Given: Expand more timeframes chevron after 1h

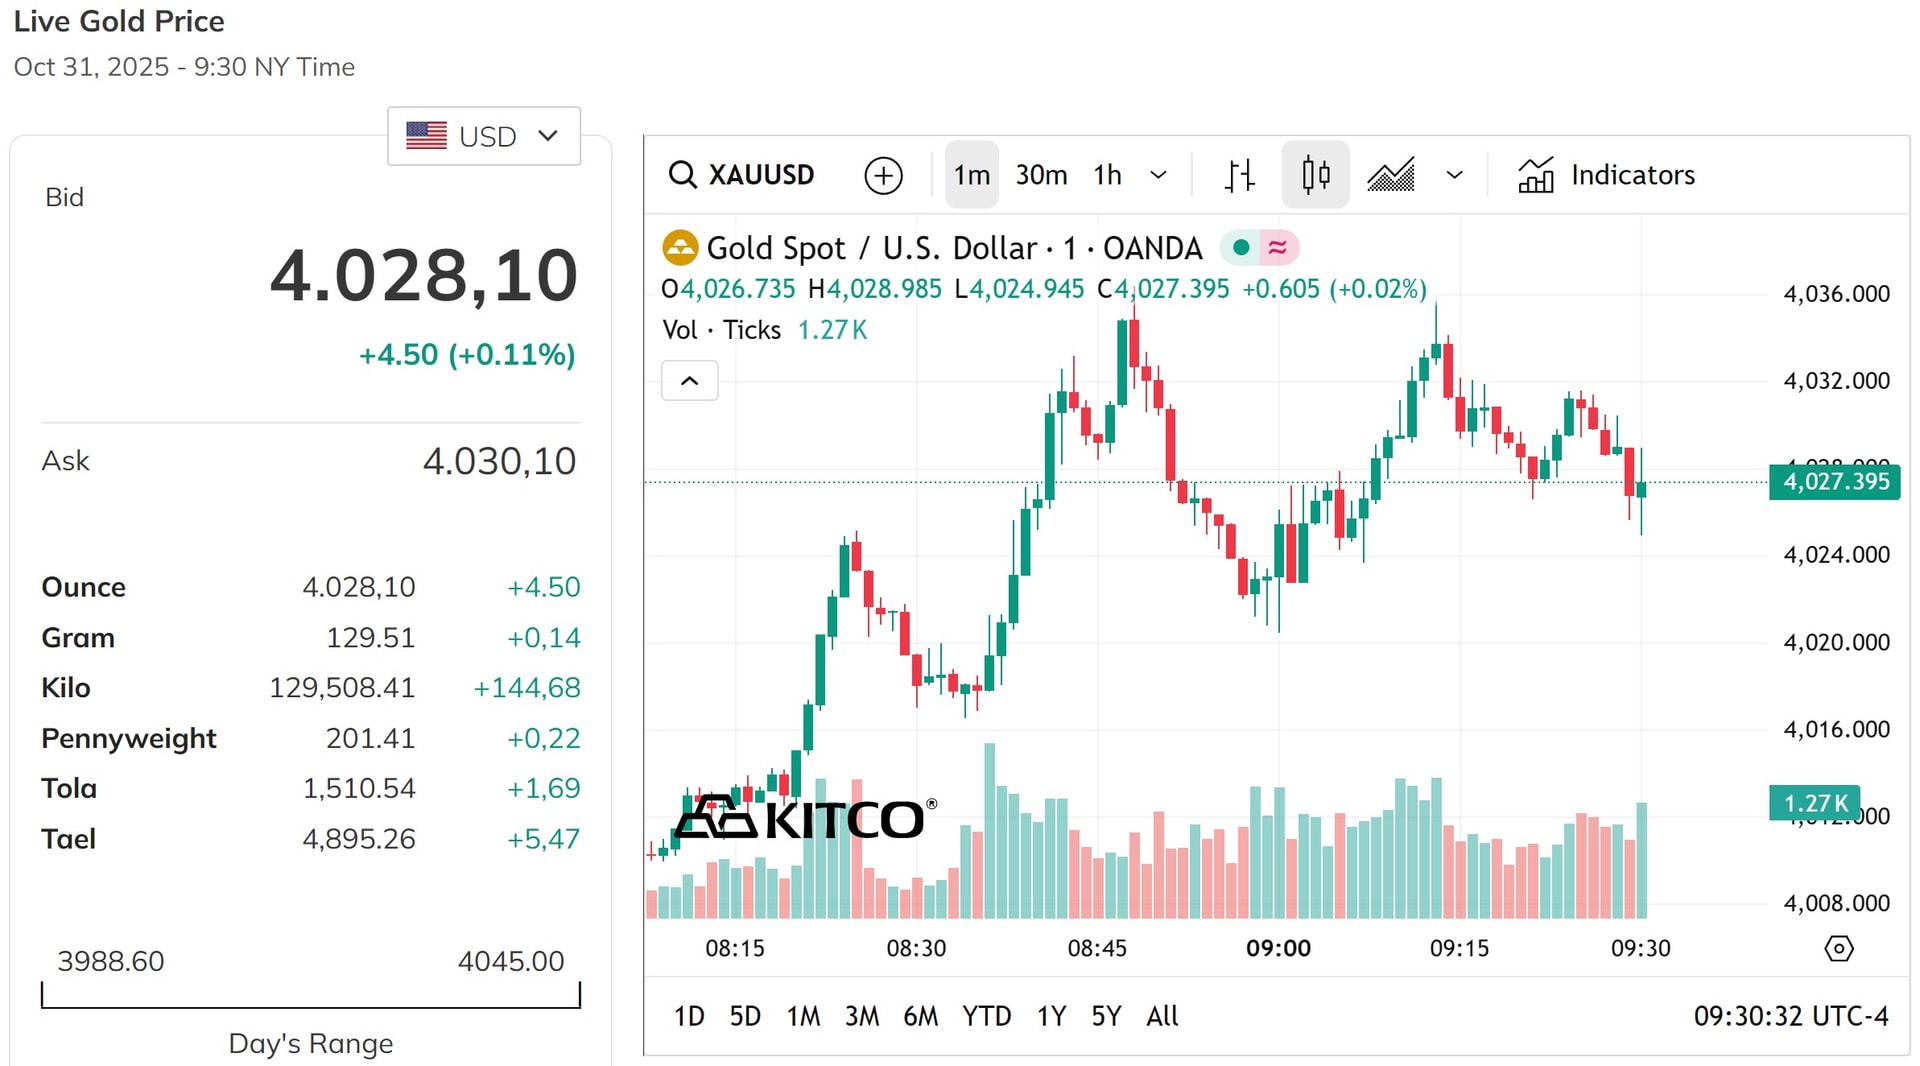Looking at the screenshot, I should point(1158,175).
